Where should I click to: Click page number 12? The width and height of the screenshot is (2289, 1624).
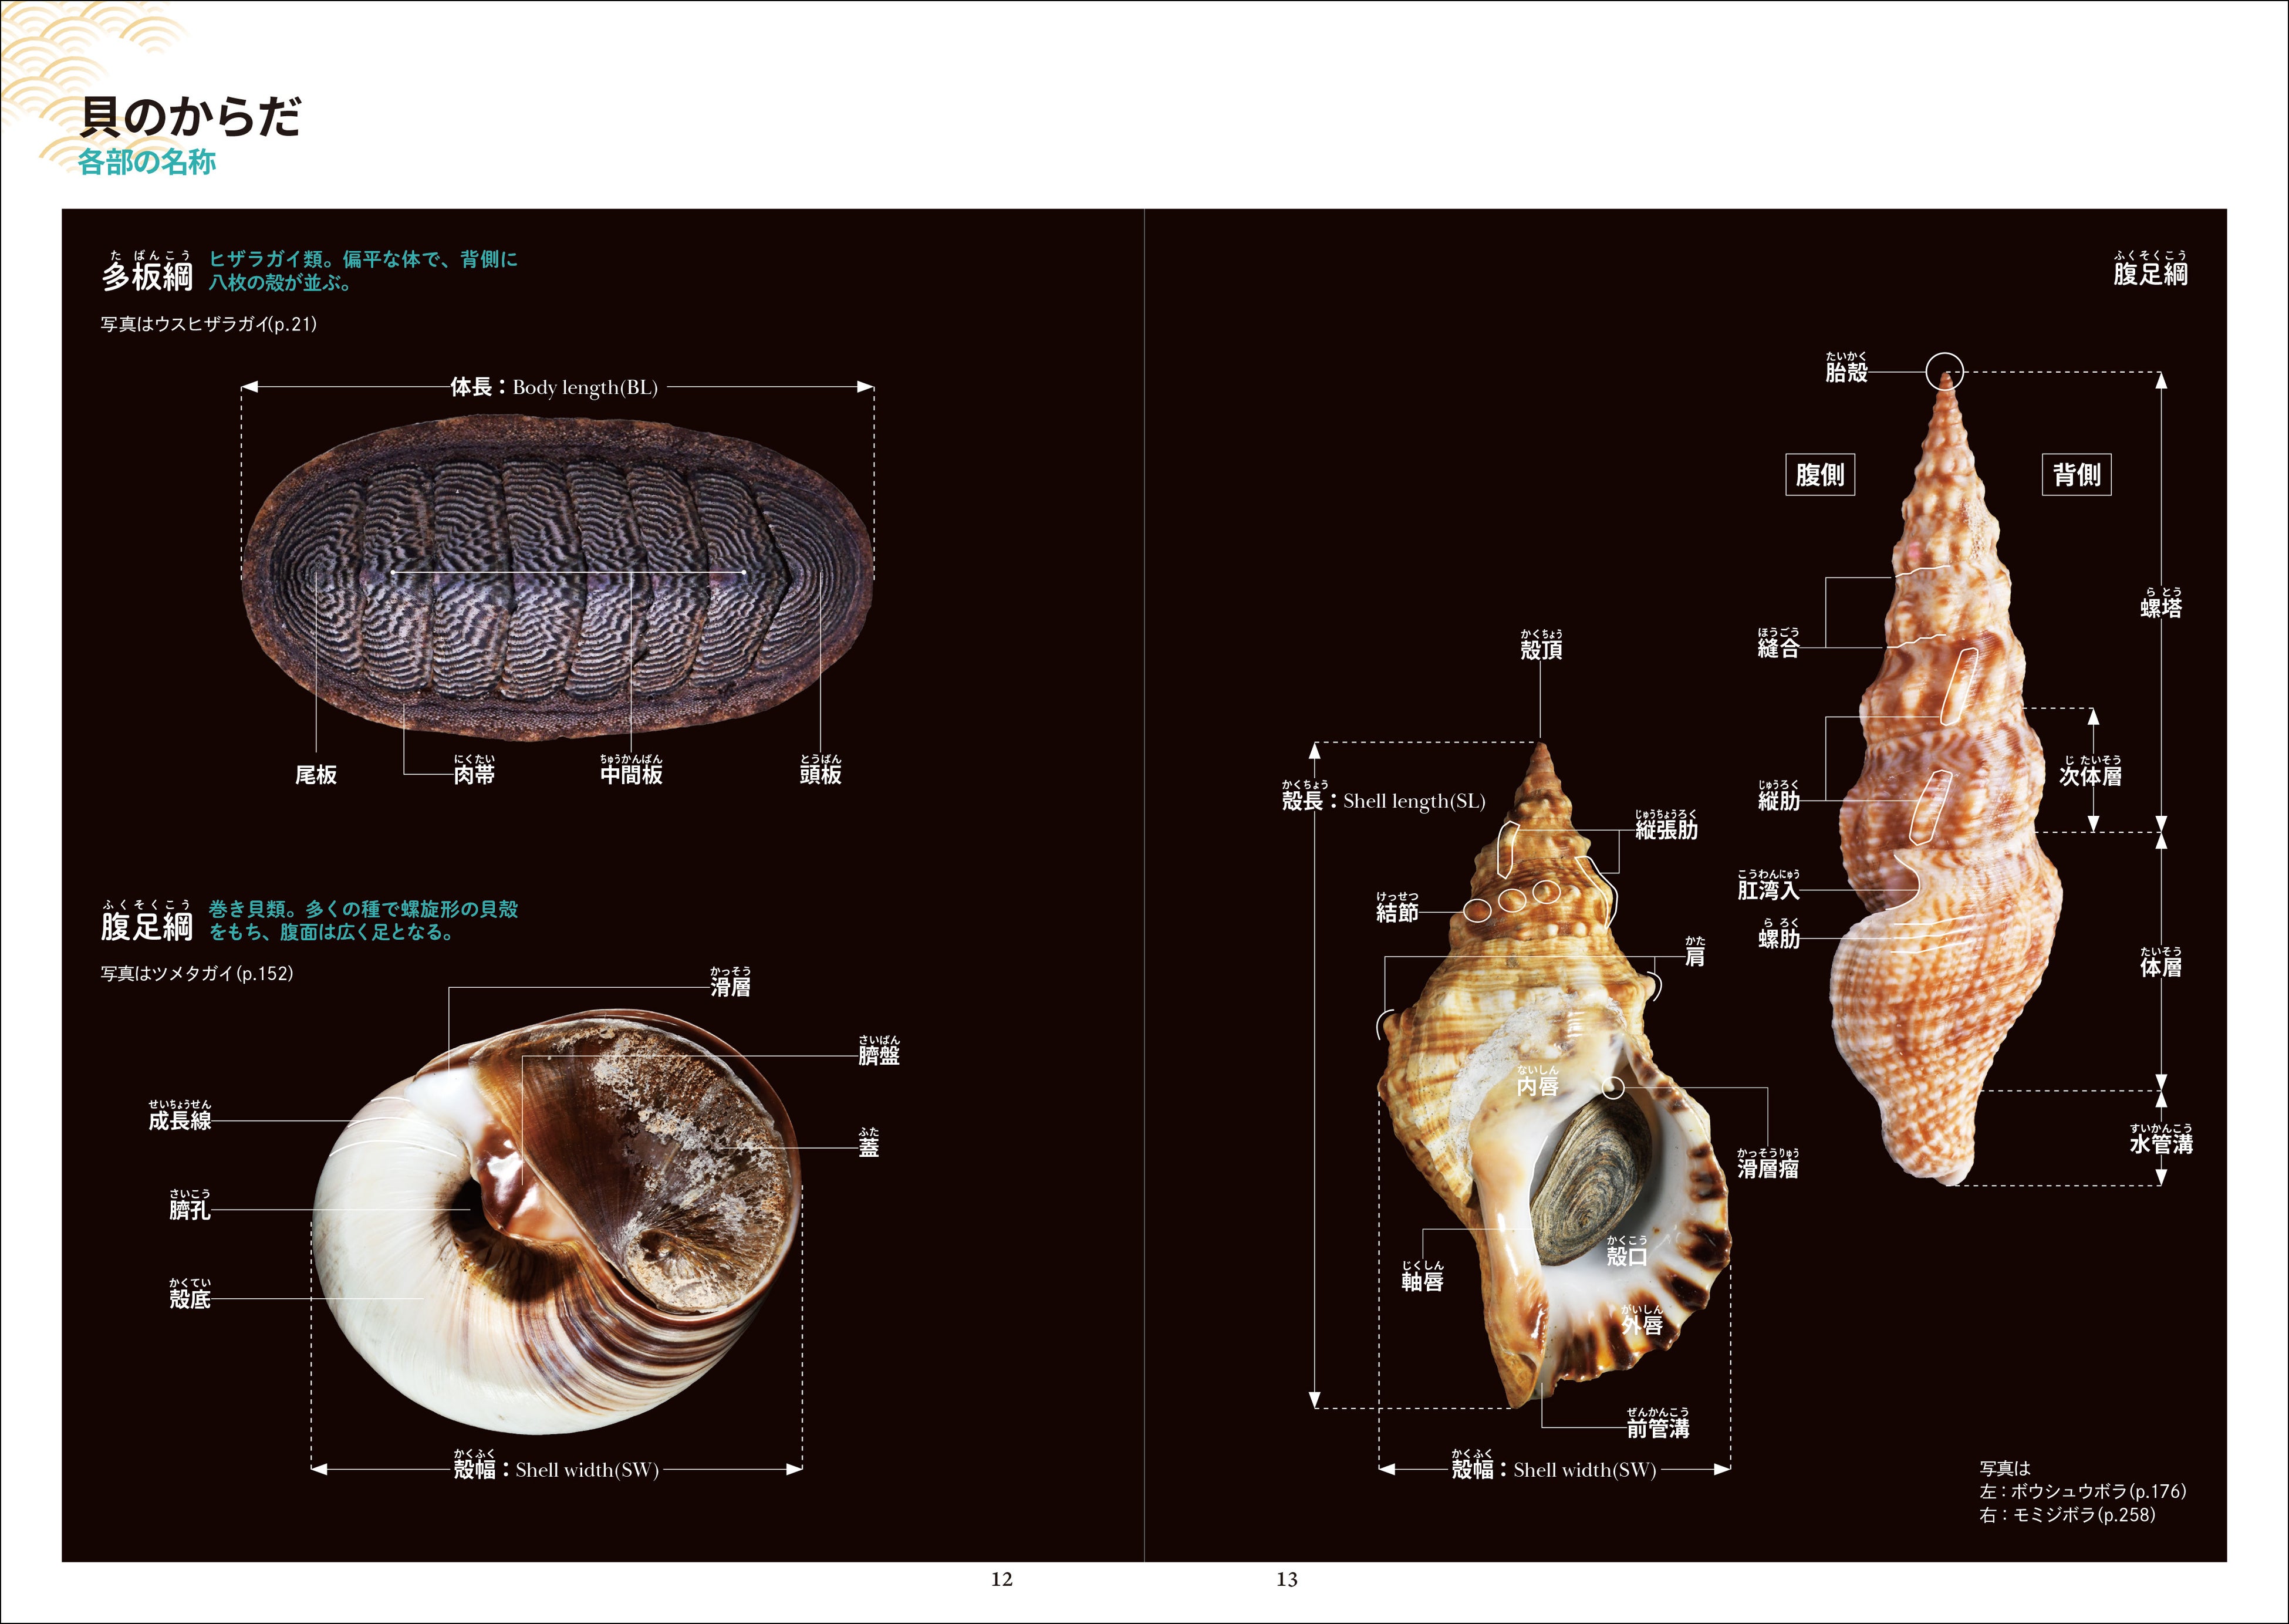1002,1579
